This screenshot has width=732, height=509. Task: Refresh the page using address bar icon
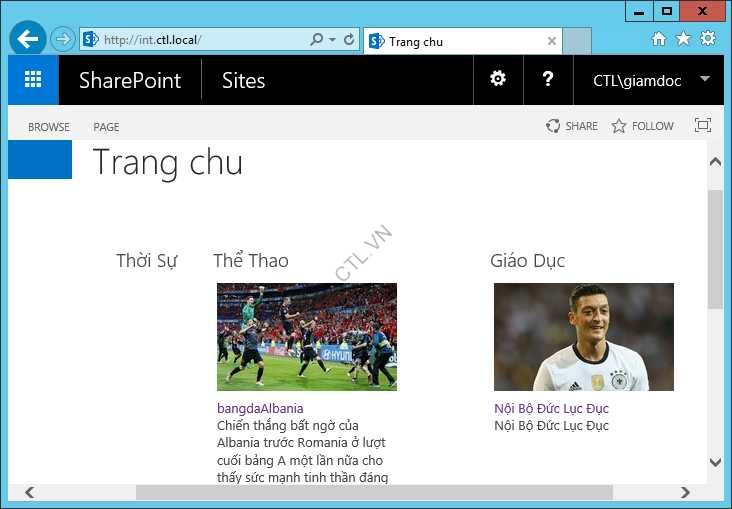349,40
